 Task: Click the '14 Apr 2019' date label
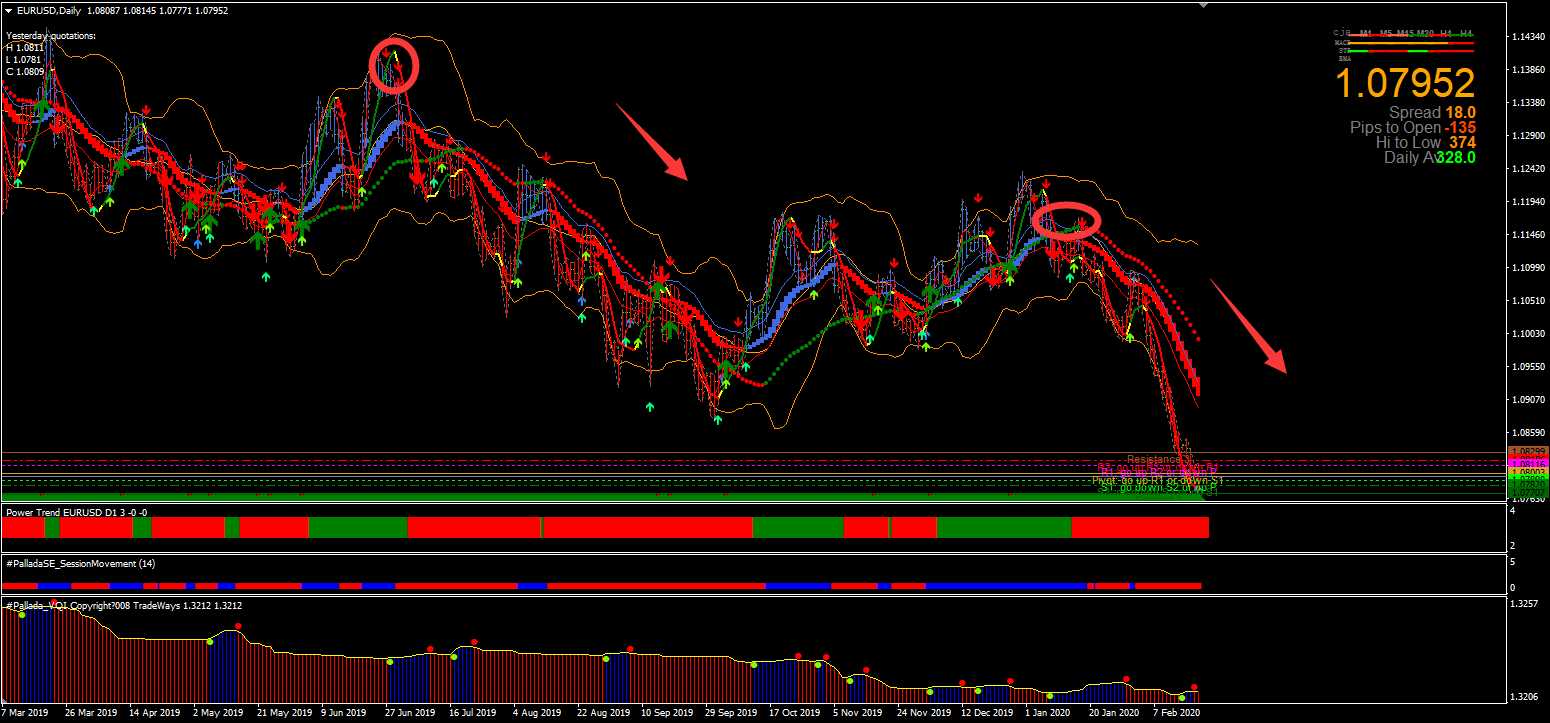pyautogui.click(x=153, y=713)
